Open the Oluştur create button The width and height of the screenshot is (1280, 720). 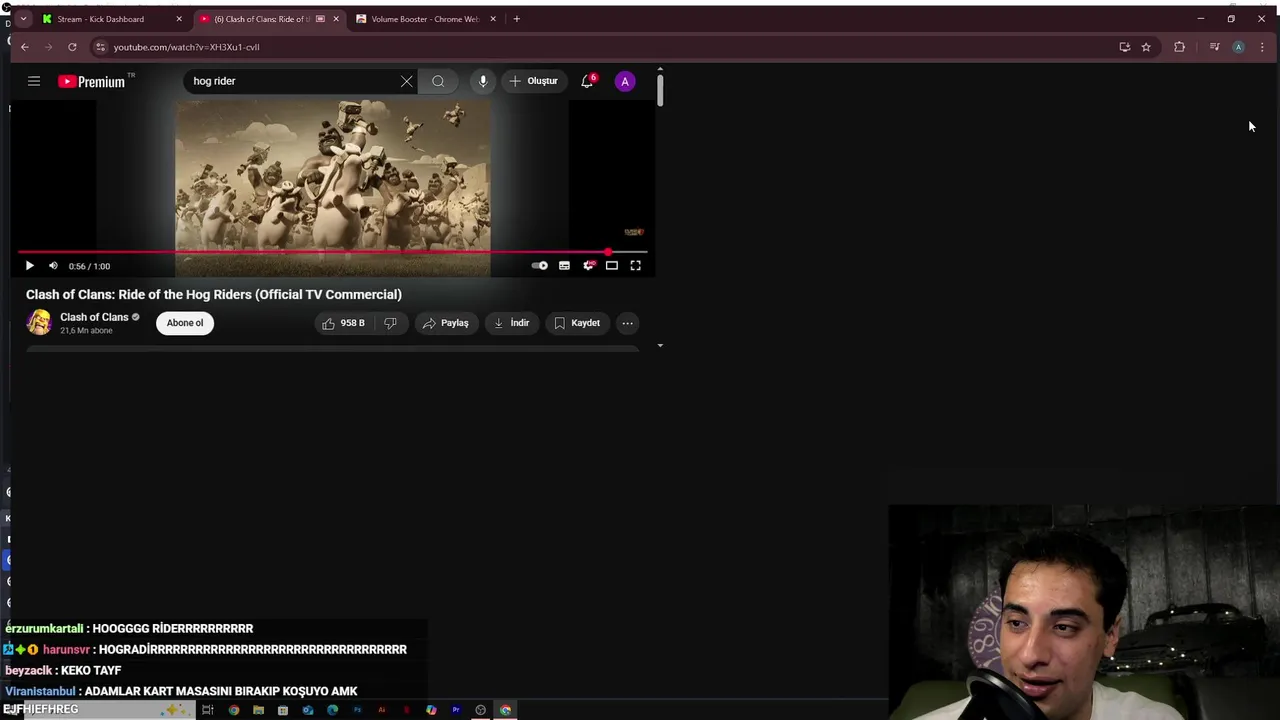(533, 81)
